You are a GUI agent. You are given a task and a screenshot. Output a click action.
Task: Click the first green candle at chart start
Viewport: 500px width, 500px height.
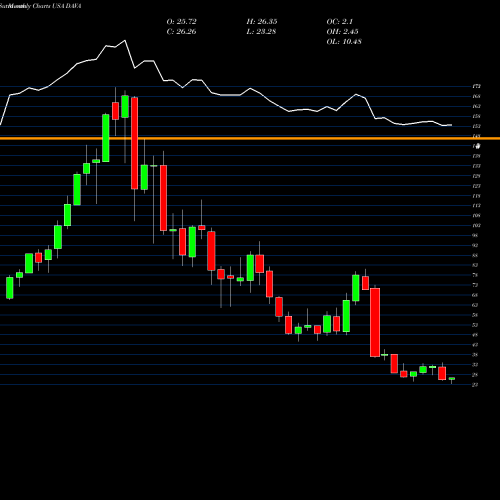pyautogui.click(x=10, y=288)
